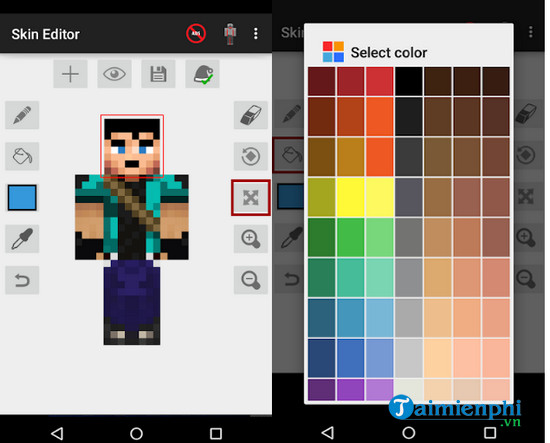
Task: Open the skin character preview icon
Action: pos(230,34)
